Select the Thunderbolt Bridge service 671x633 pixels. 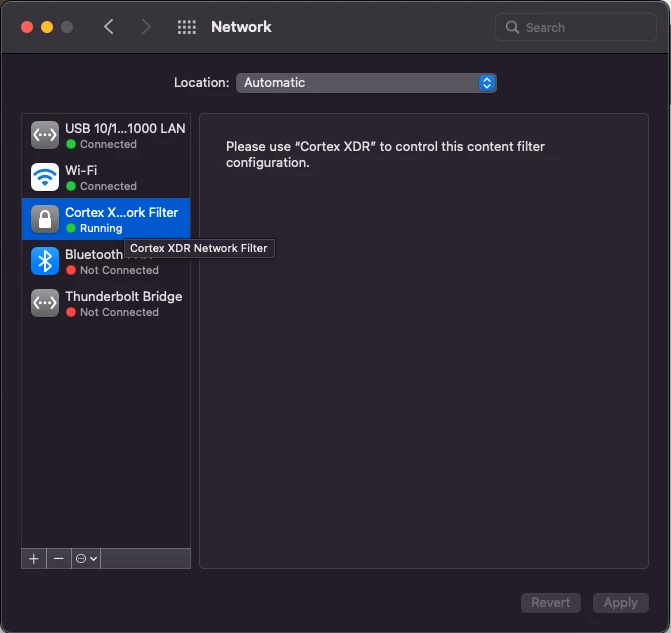[x=106, y=303]
